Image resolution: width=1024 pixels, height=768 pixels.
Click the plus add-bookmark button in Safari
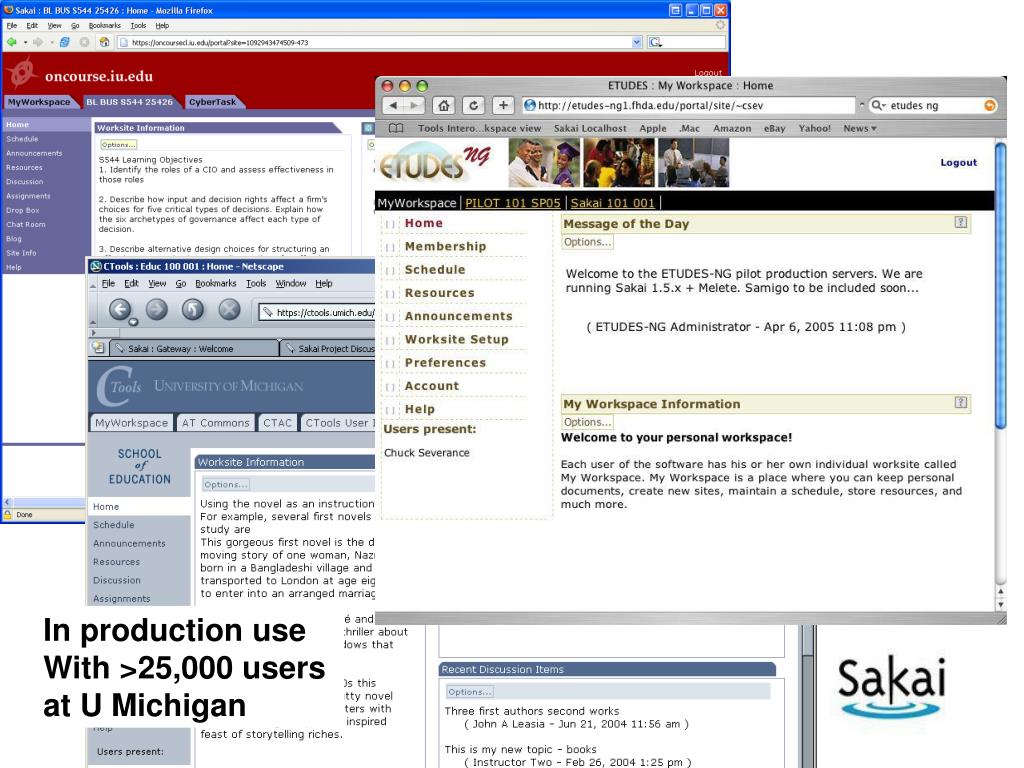[503, 105]
